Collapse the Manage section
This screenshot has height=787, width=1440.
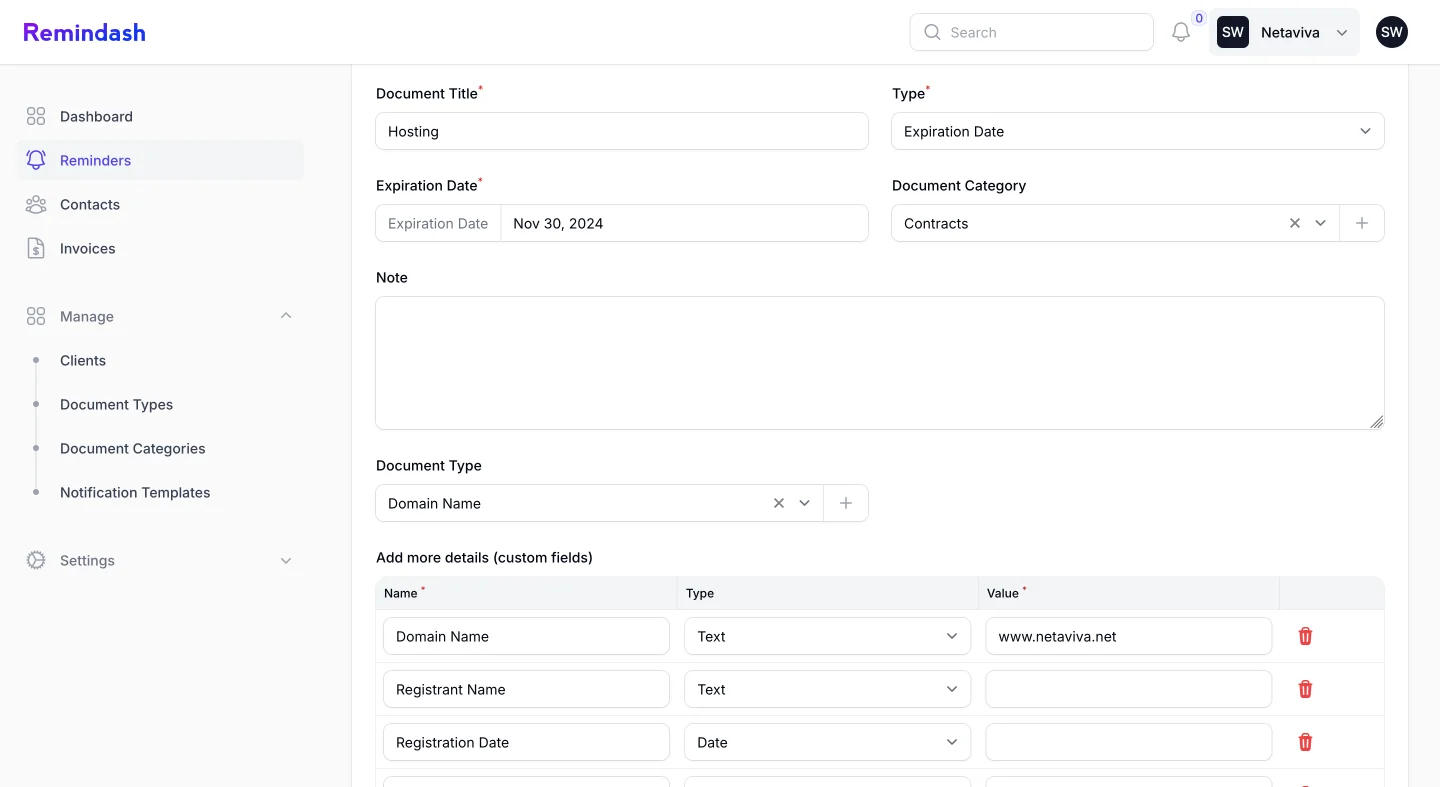[286, 316]
